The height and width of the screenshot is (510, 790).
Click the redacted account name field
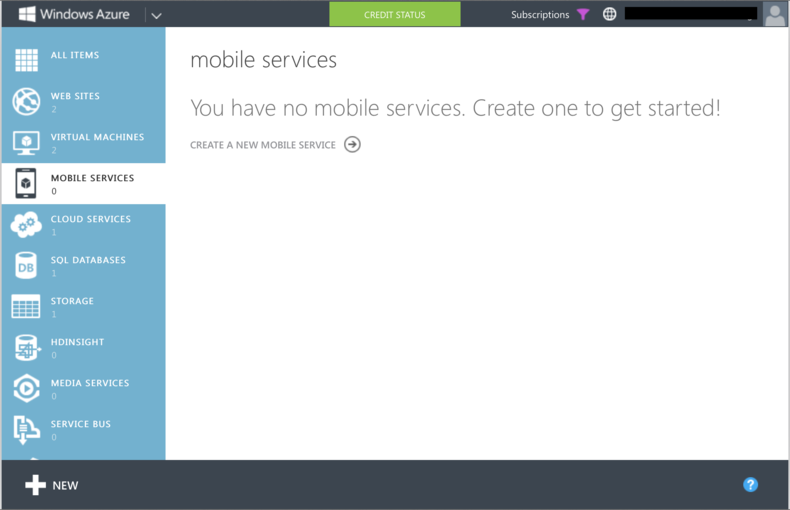[x=691, y=14]
